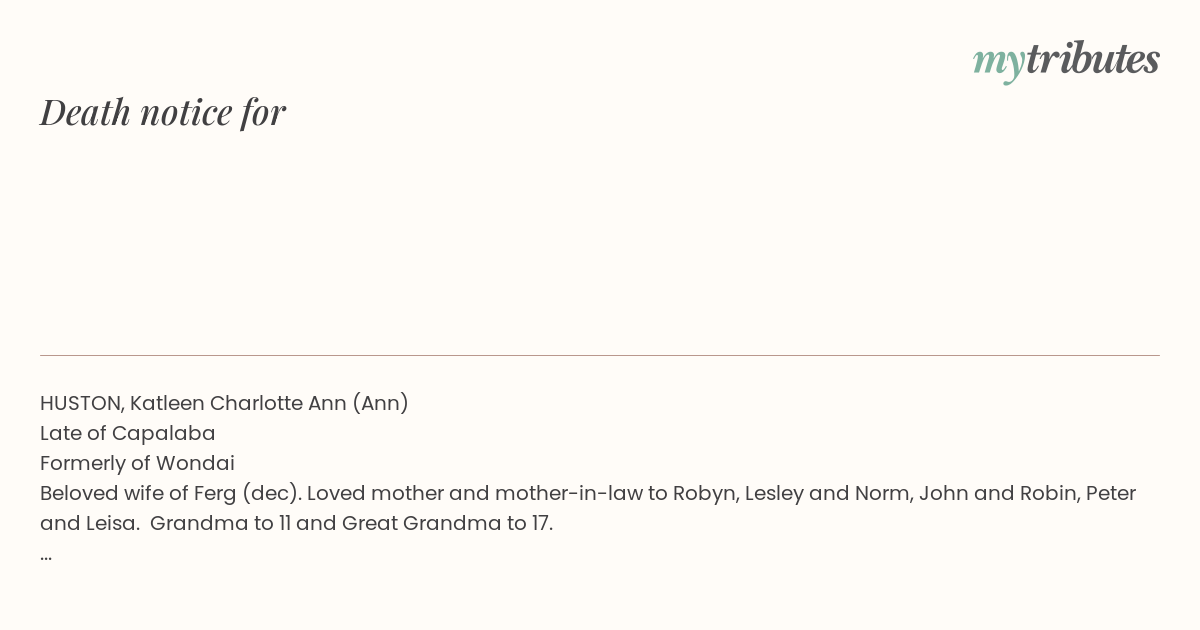Click the "(Ann)" nickname in parentheses
1200x630 pixels.
[x=380, y=403]
